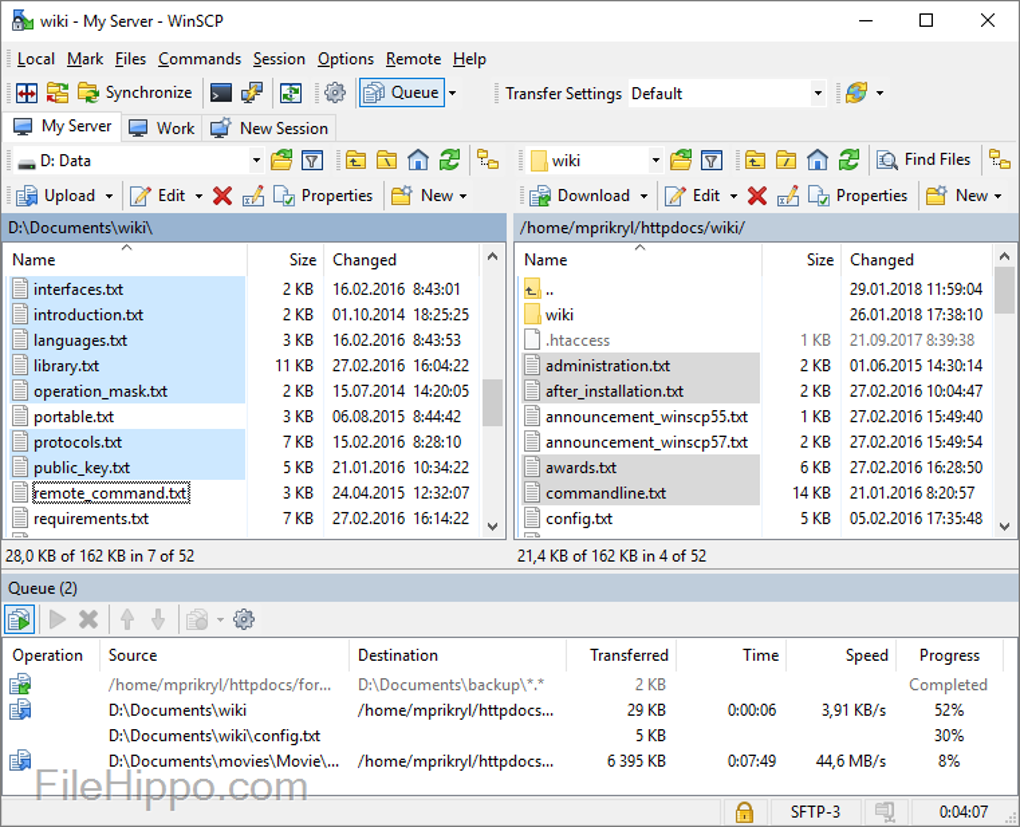Toggle remote directory tree icon
Image resolution: width=1020 pixels, height=827 pixels.
999,160
